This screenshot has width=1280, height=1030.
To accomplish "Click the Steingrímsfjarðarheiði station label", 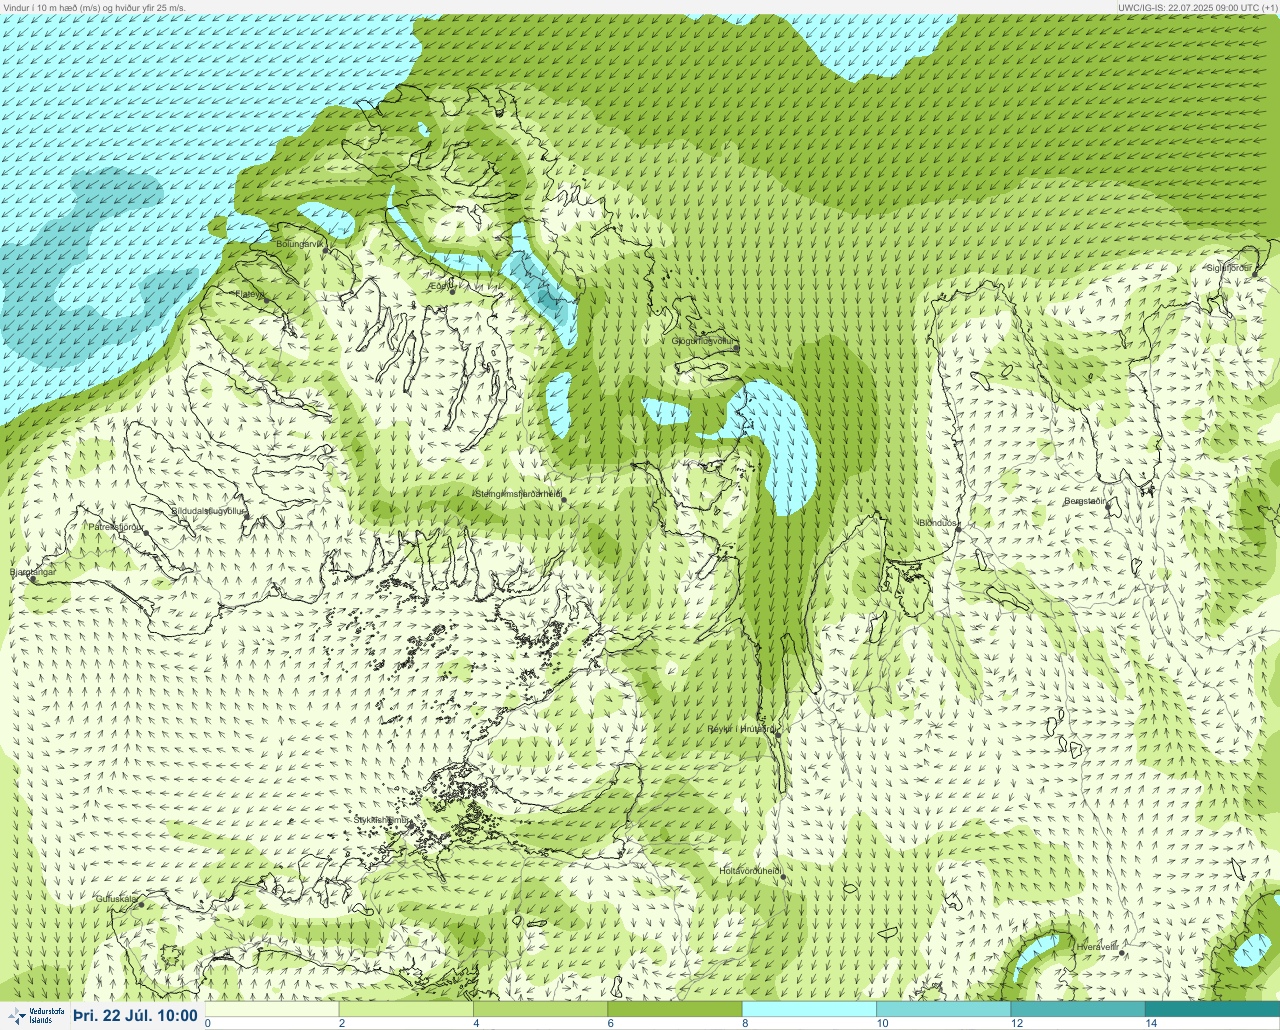I will coord(517,493).
